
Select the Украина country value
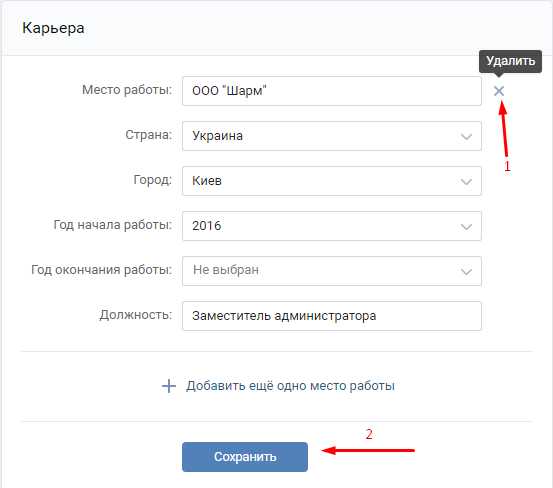coord(217,136)
